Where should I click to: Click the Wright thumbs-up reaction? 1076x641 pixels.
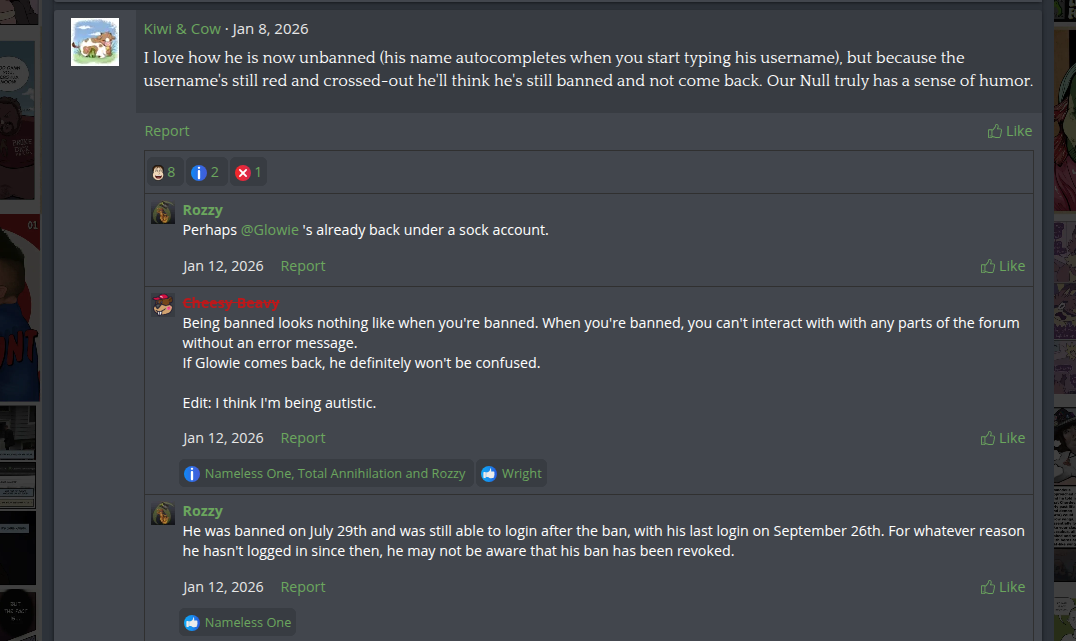point(512,474)
